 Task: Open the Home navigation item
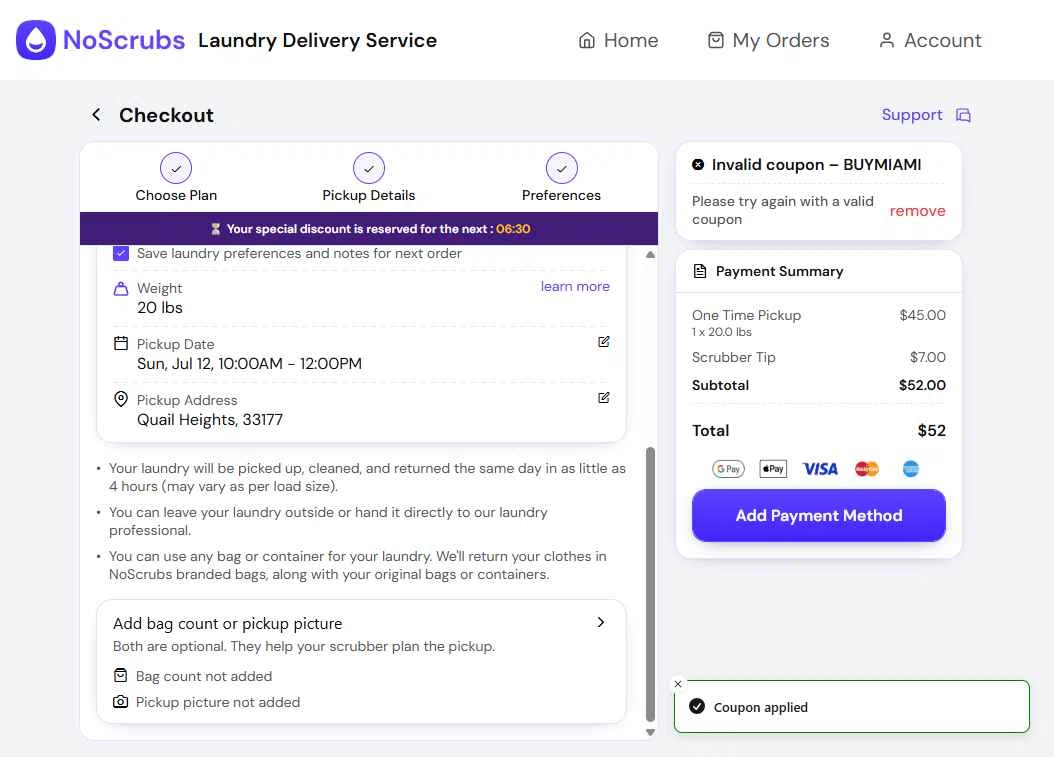[x=618, y=40]
